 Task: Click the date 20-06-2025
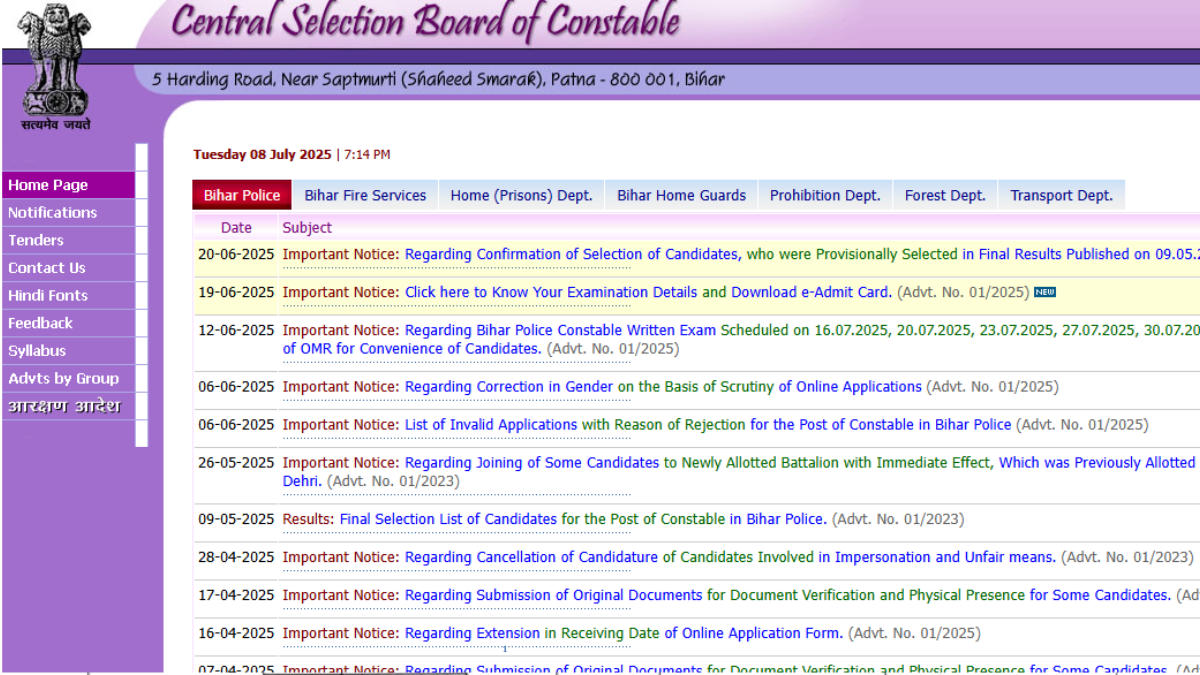tap(236, 254)
